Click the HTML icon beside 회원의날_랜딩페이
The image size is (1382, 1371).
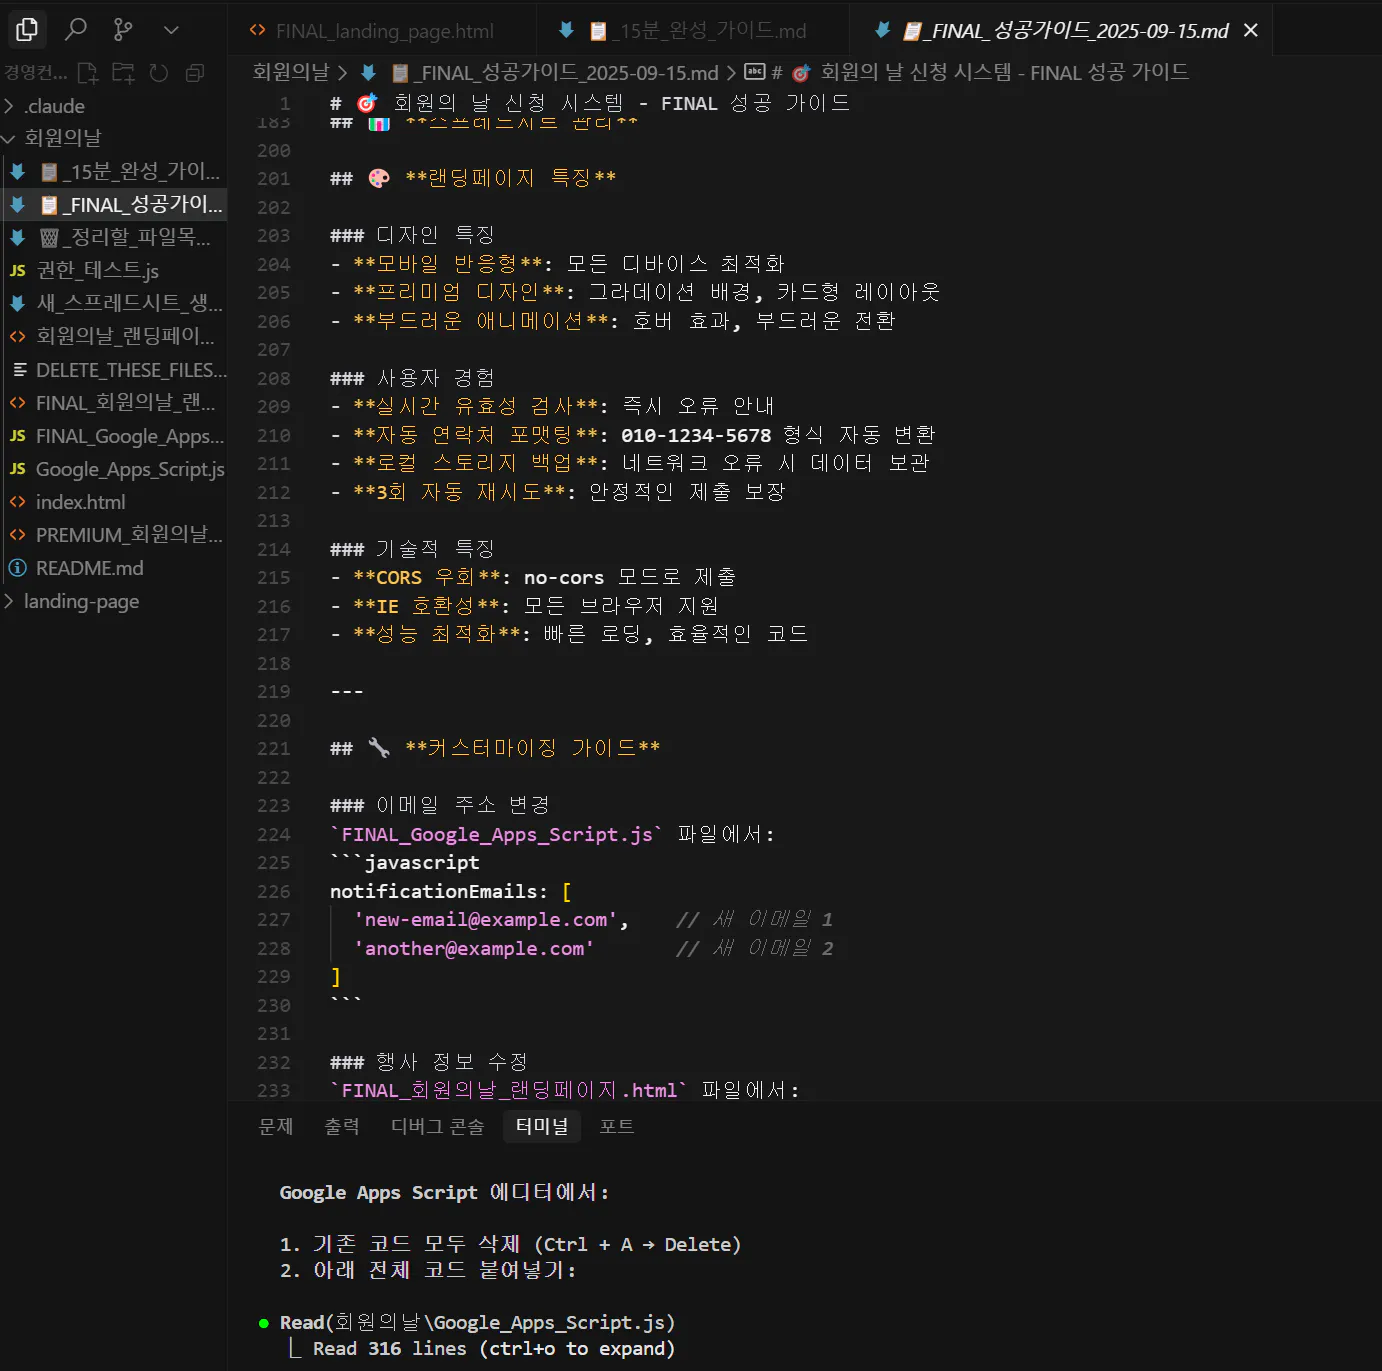(x=18, y=336)
